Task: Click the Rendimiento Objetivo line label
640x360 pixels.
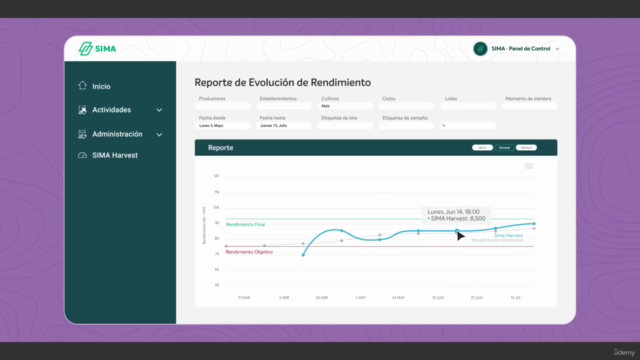Action: click(x=249, y=252)
